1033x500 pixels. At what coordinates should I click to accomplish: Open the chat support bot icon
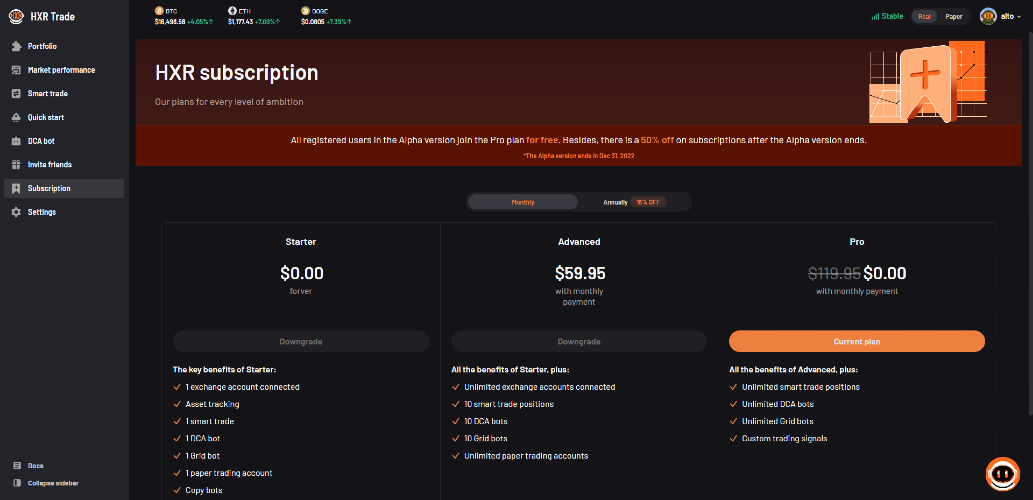coord(1003,474)
